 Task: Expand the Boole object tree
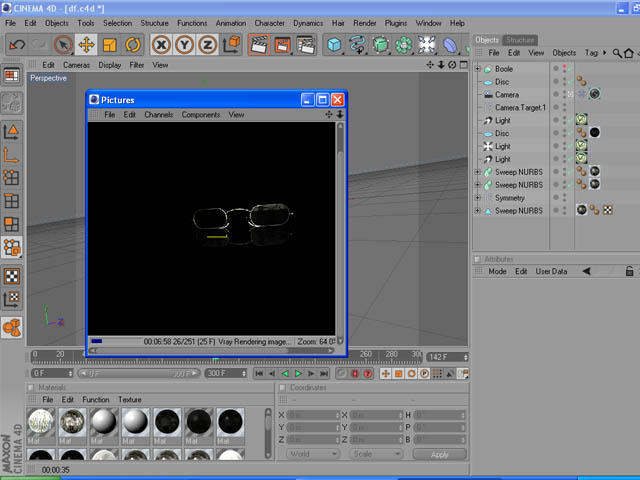[477, 69]
